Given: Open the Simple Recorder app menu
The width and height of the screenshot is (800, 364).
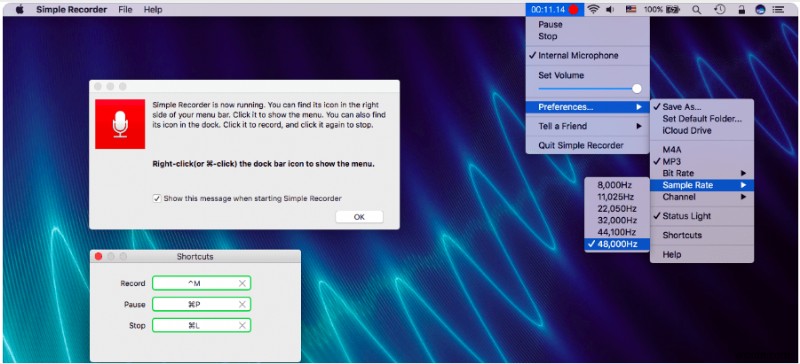Looking at the screenshot, I should pyautogui.click(x=71, y=10).
